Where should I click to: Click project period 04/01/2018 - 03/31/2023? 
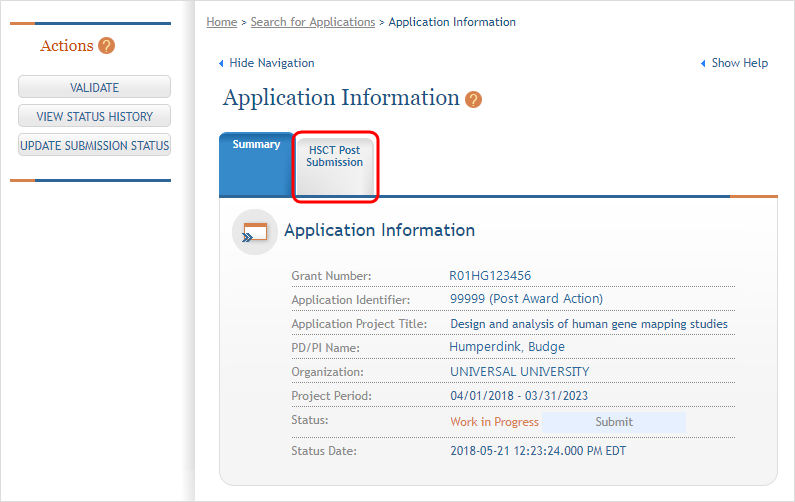[x=519, y=396]
